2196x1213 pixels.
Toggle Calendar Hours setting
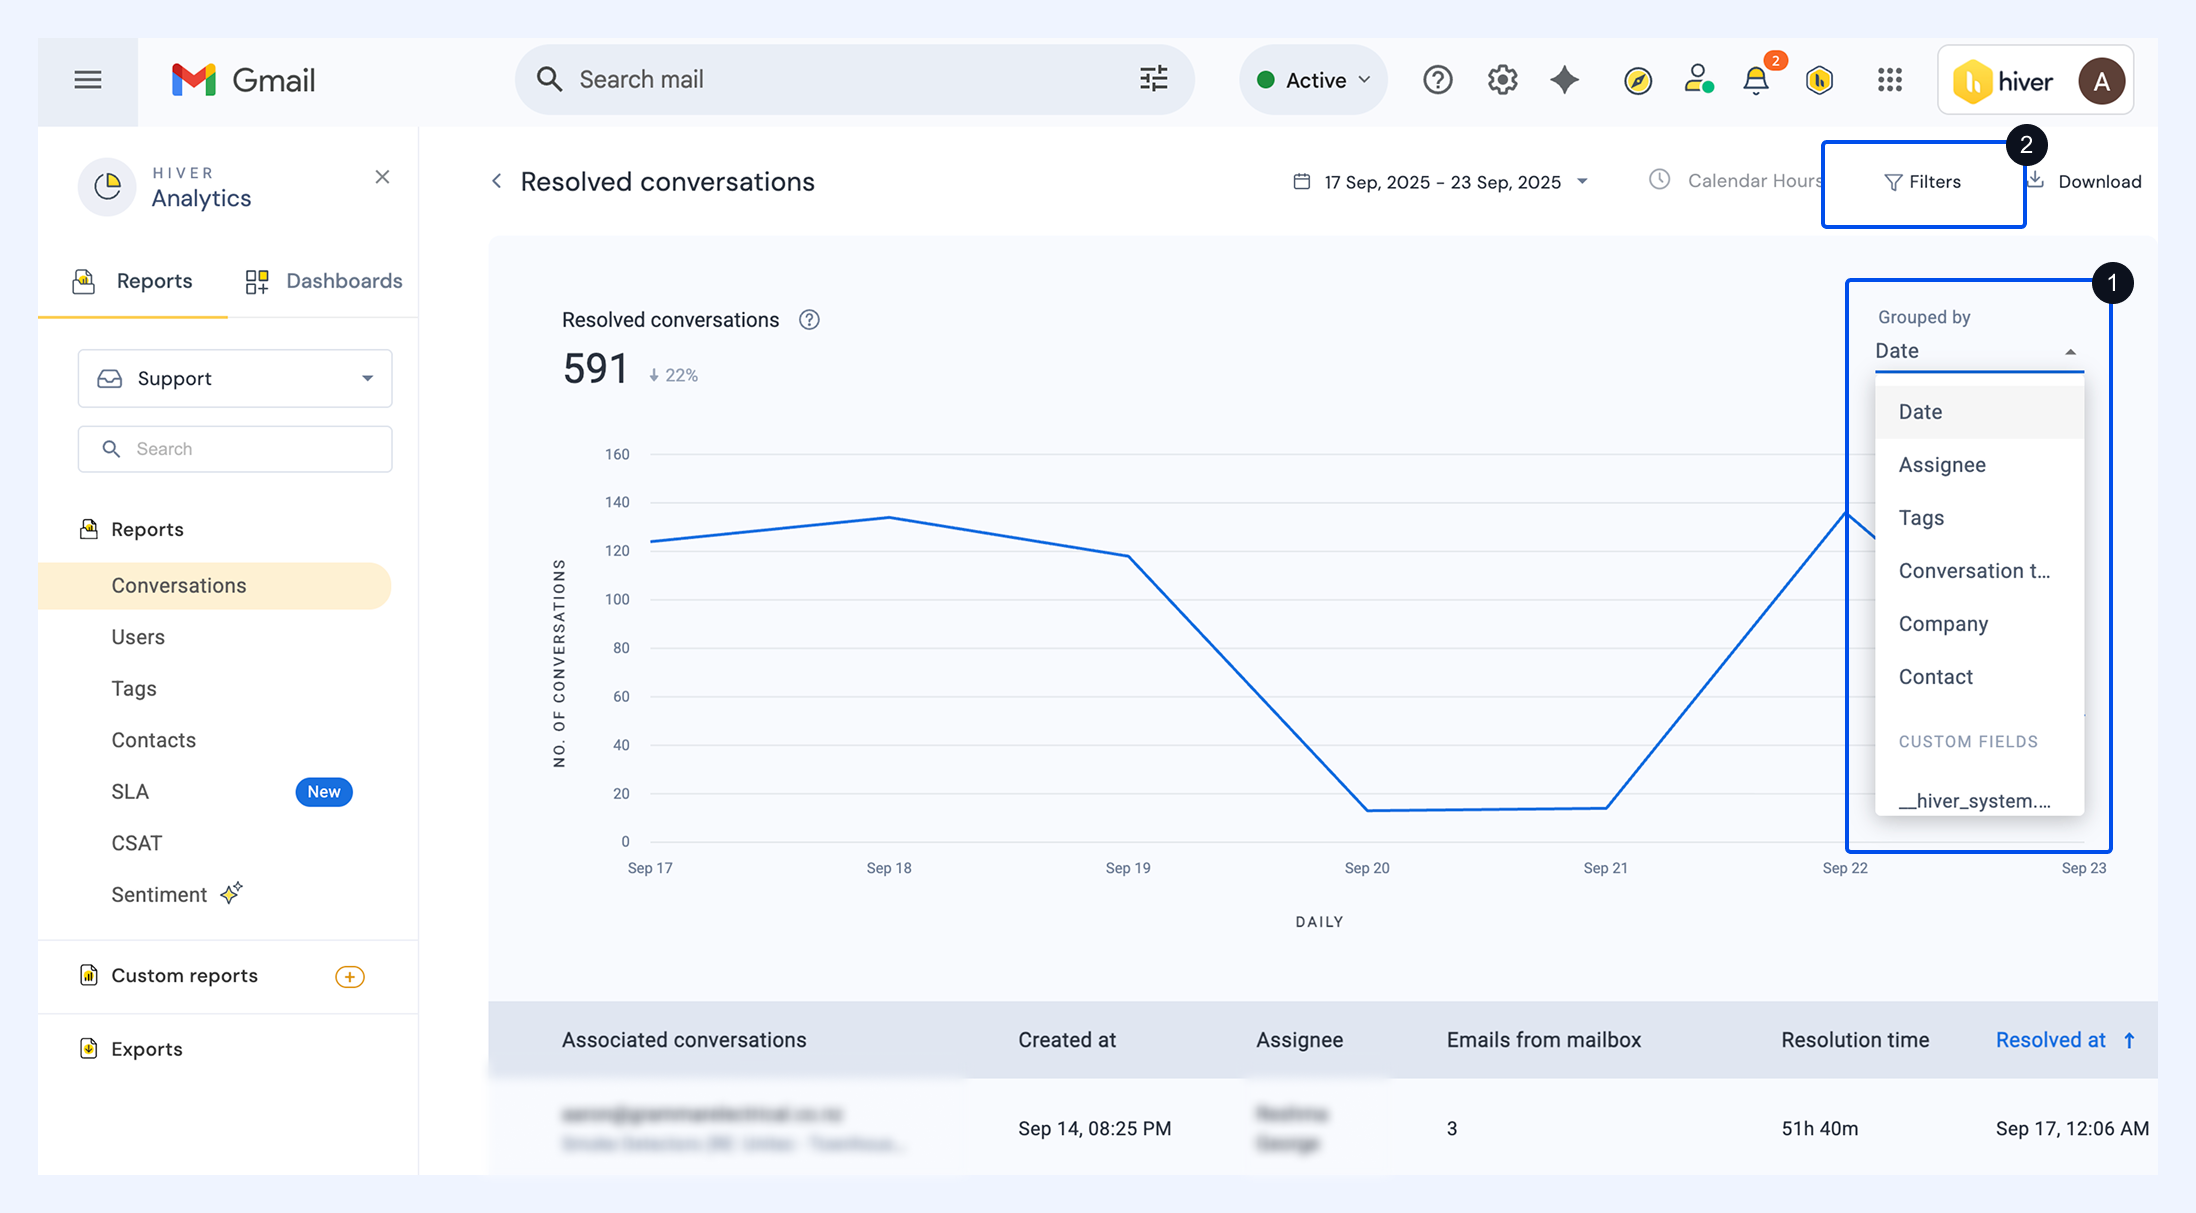point(1735,180)
